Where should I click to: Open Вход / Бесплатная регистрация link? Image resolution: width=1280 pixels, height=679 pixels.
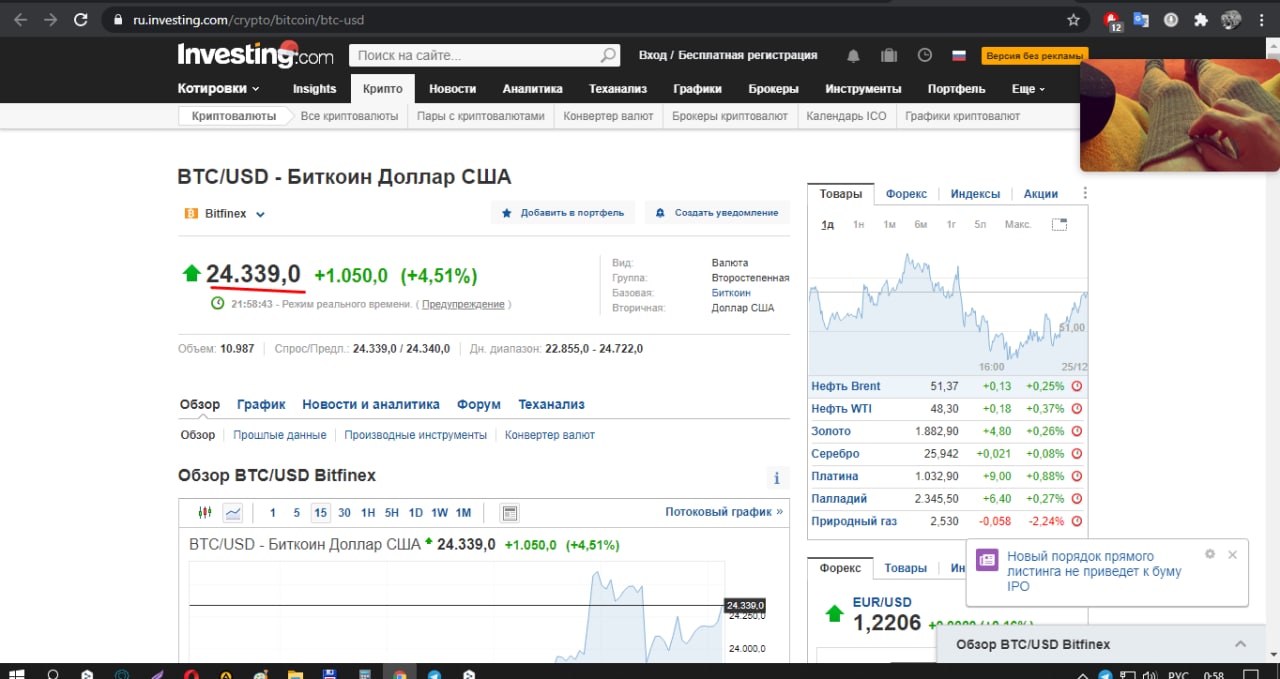tap(728, 55)
